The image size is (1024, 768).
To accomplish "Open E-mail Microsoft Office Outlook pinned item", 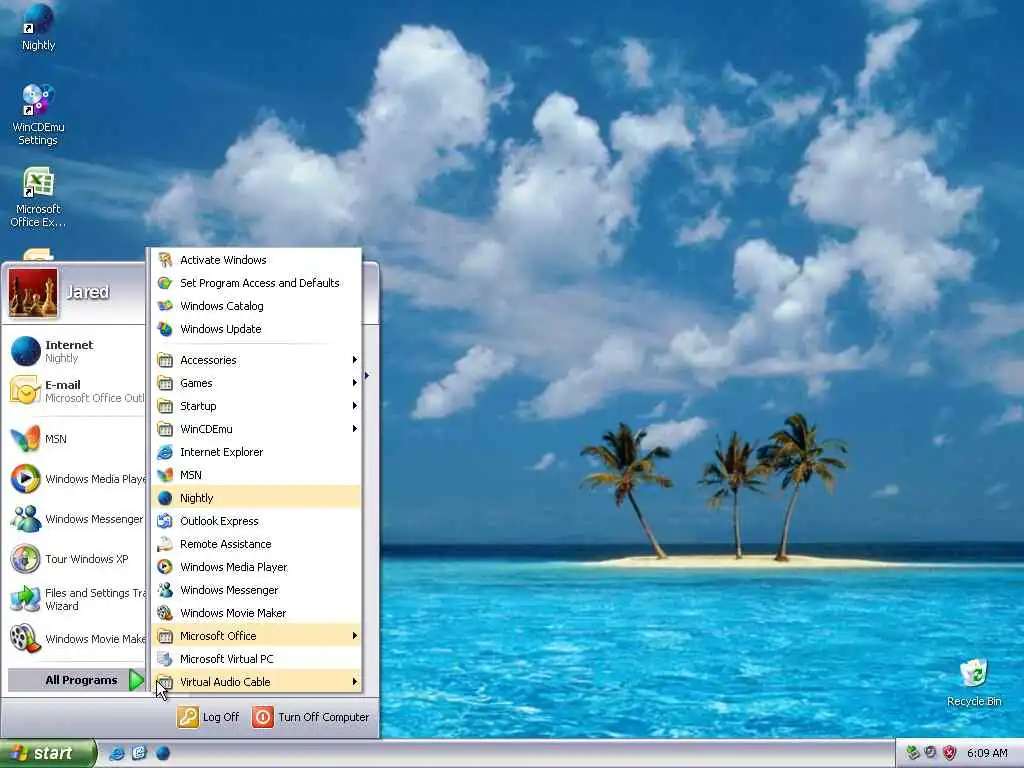I will click(77, 391).
